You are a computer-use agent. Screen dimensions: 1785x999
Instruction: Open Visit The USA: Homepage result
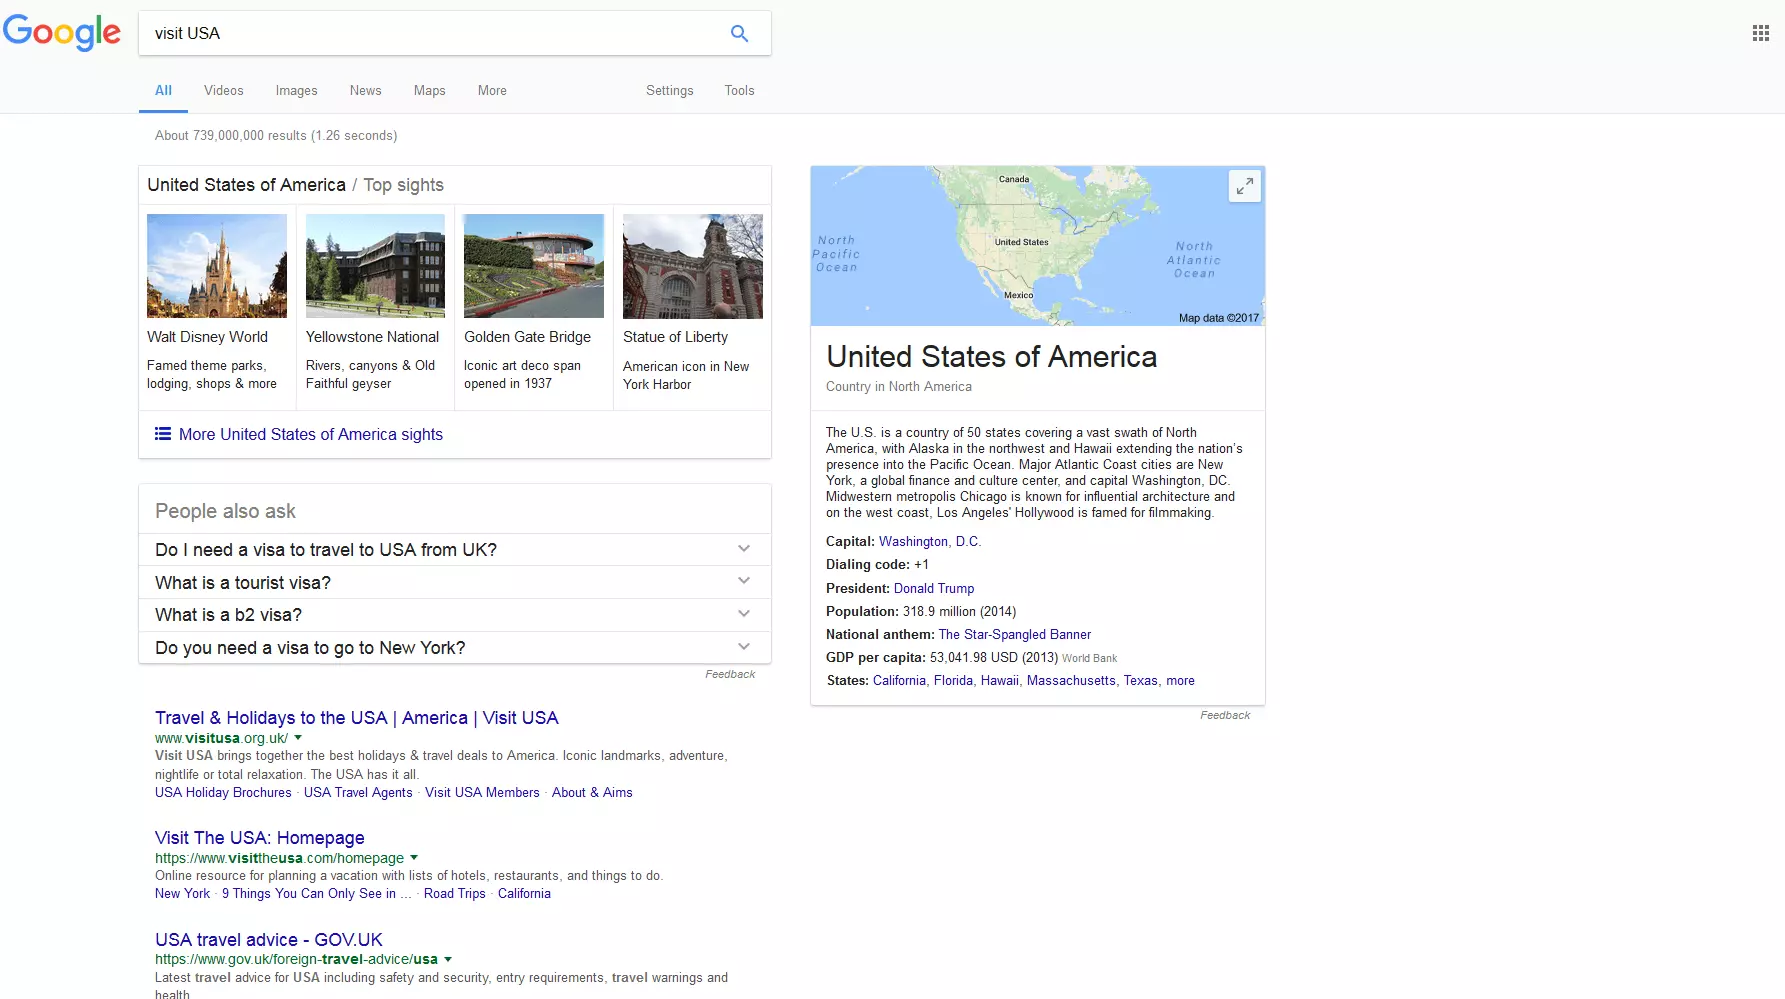260,838
